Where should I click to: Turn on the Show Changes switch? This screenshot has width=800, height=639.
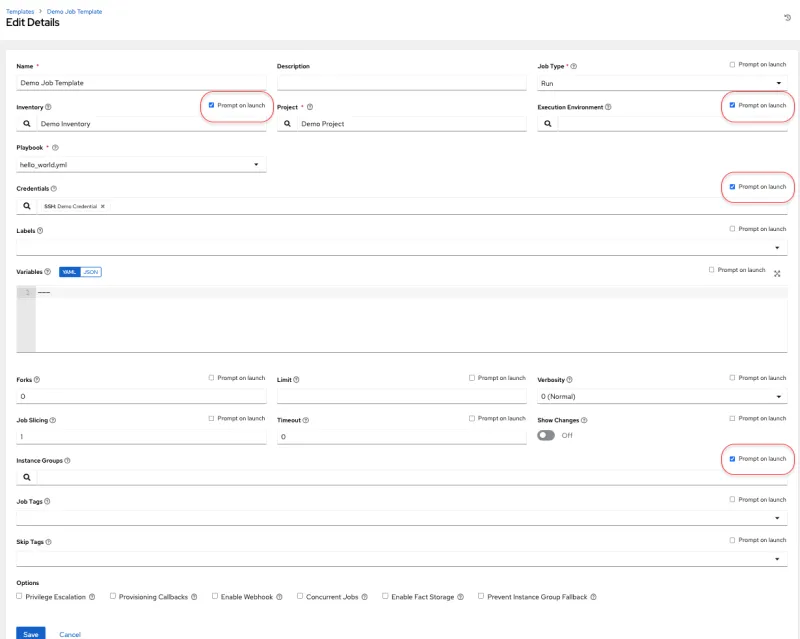pos(546,435)
